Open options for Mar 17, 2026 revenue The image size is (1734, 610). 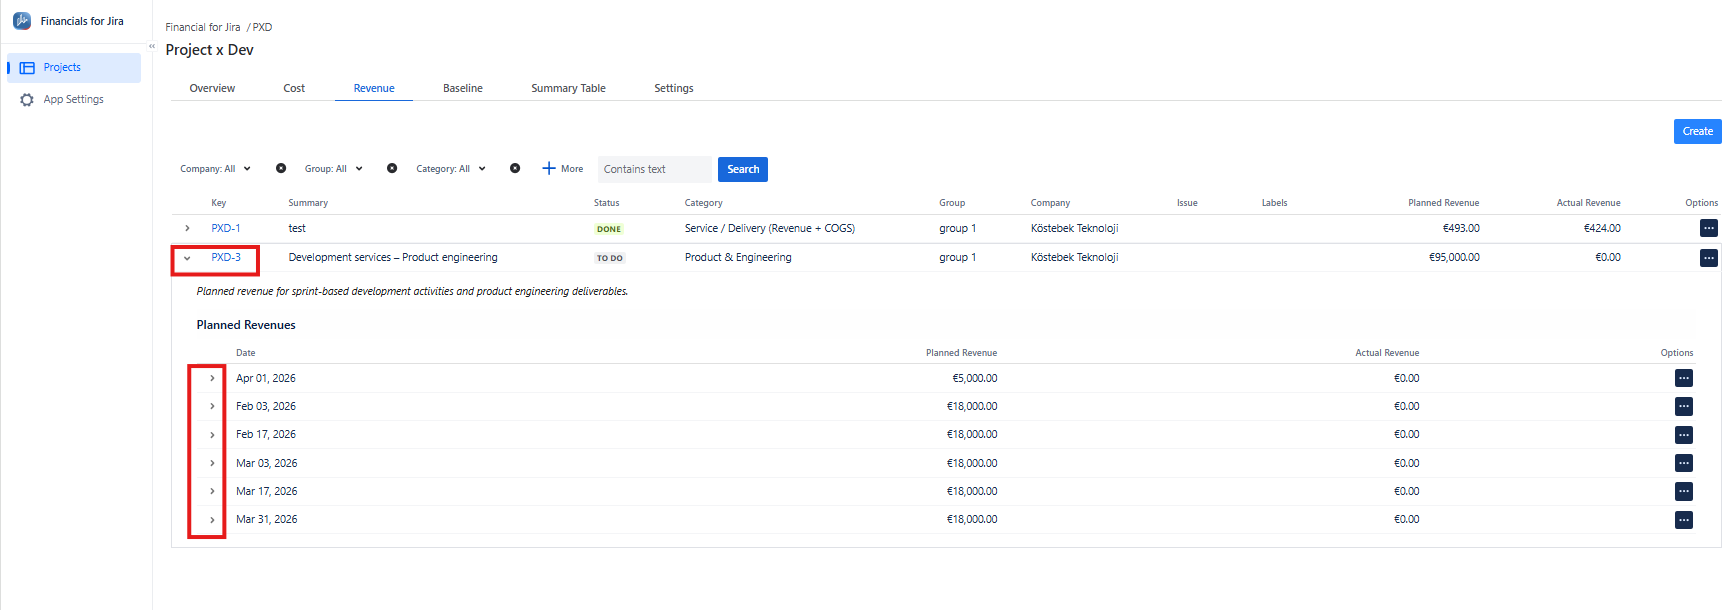pyautogui.click(x=1684, y=491)
